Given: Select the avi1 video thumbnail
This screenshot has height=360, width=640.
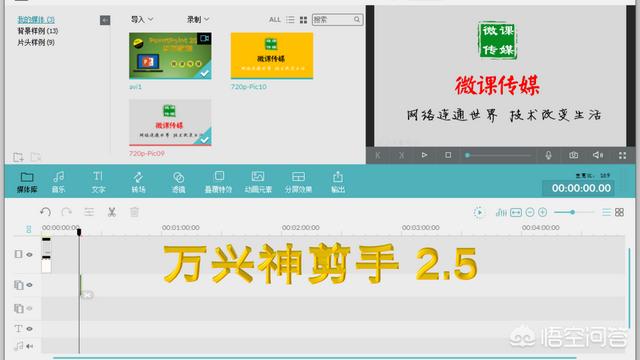Looking at the screenshot, I should tap(170, 56).
